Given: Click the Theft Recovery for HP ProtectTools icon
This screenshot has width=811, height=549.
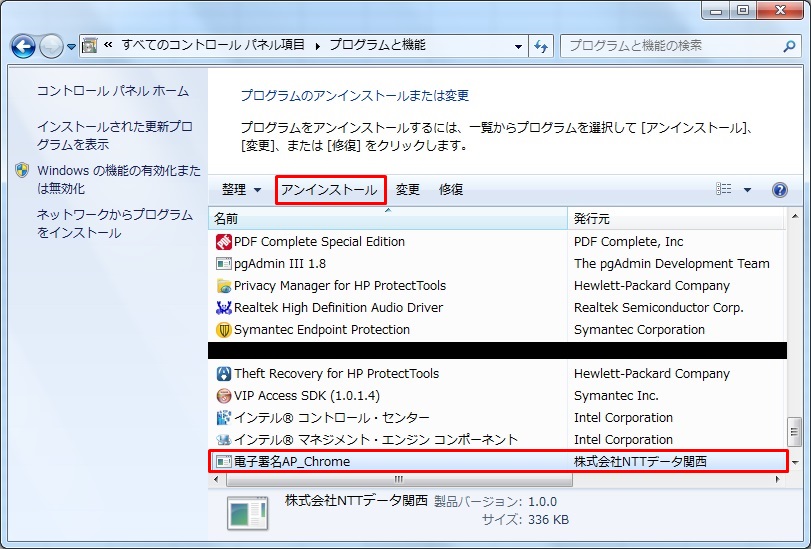Looking at the screenshot, I should pyautogui.click(x=223, y=374).
